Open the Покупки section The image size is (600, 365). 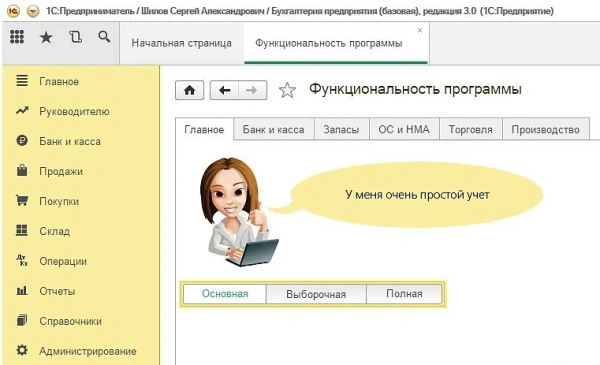click(81, 201)
